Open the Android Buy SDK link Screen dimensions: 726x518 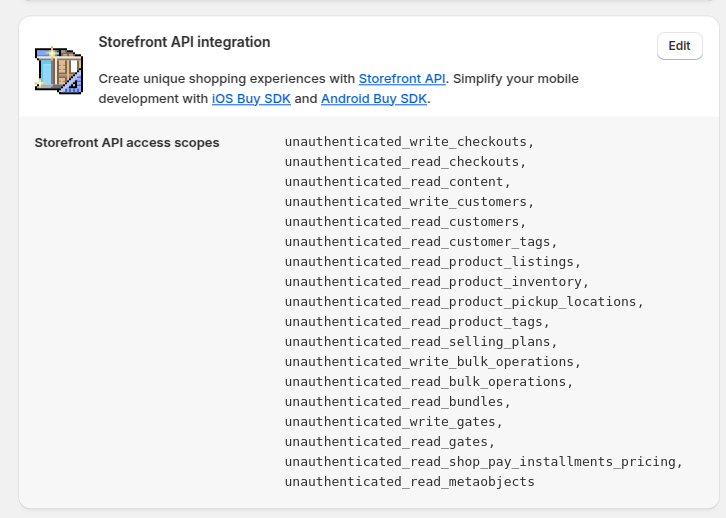click(x=374, y=99)
